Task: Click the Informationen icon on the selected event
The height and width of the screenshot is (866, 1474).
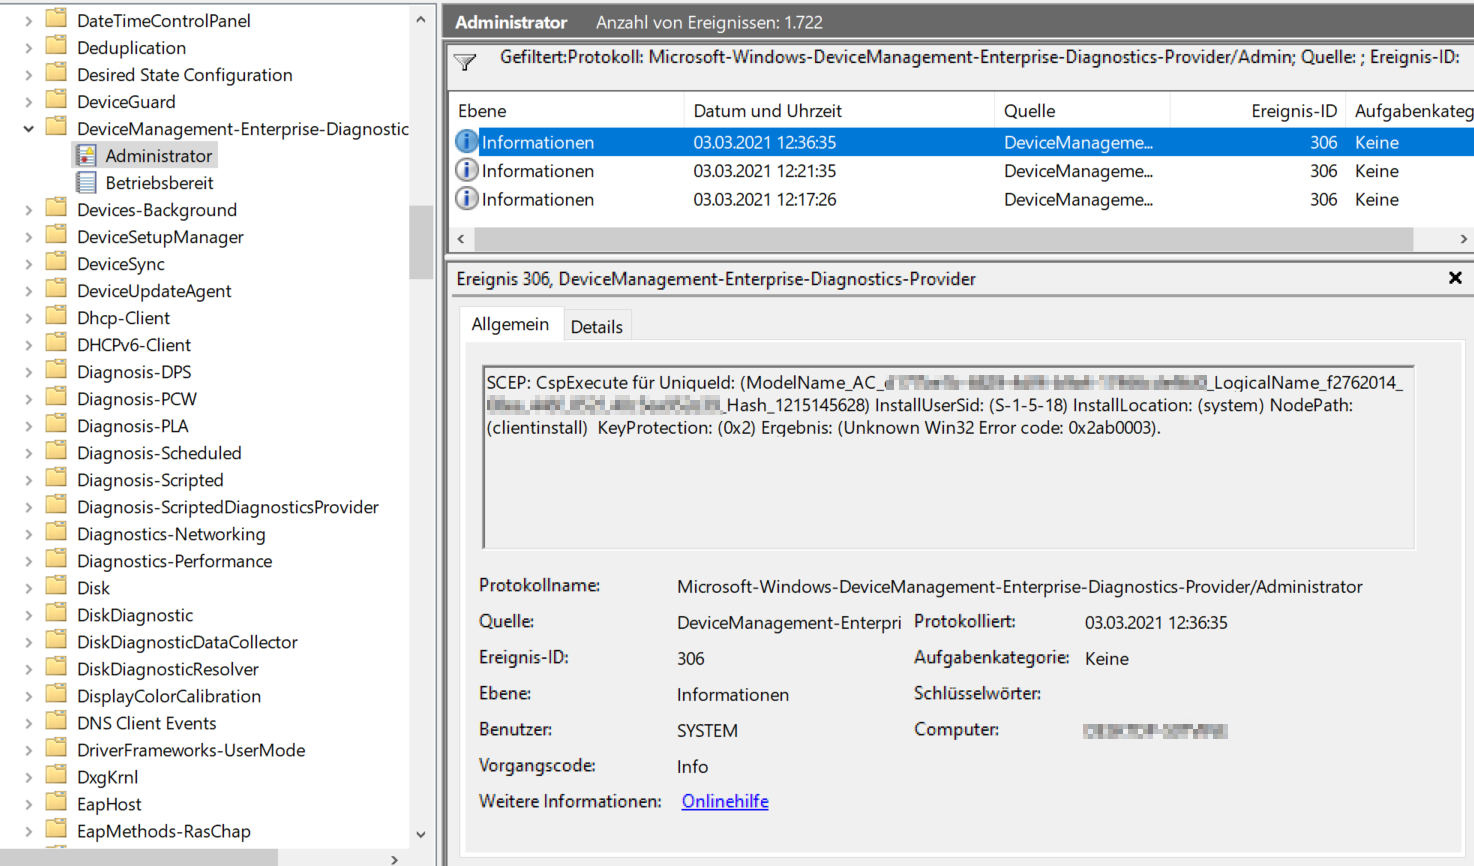Action: [x=467, y=142]
